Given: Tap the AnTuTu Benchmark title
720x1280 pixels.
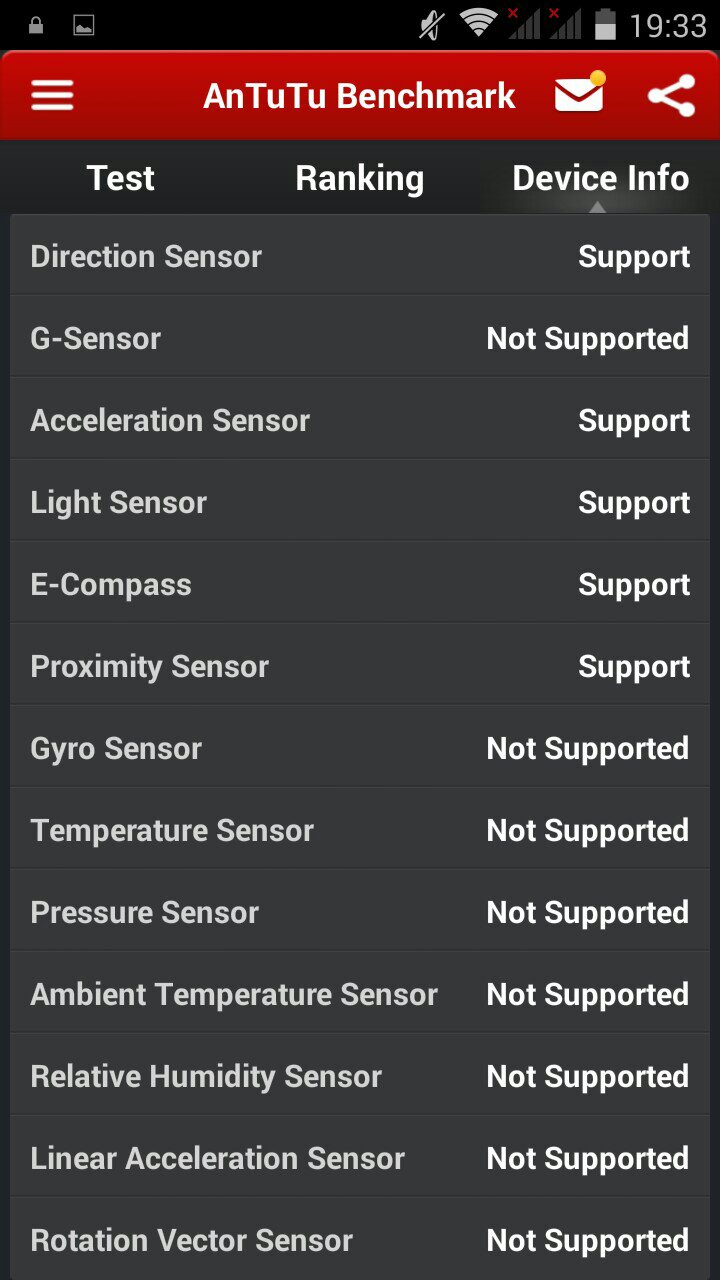Looking at the screenshot, I should pos(359,96).
